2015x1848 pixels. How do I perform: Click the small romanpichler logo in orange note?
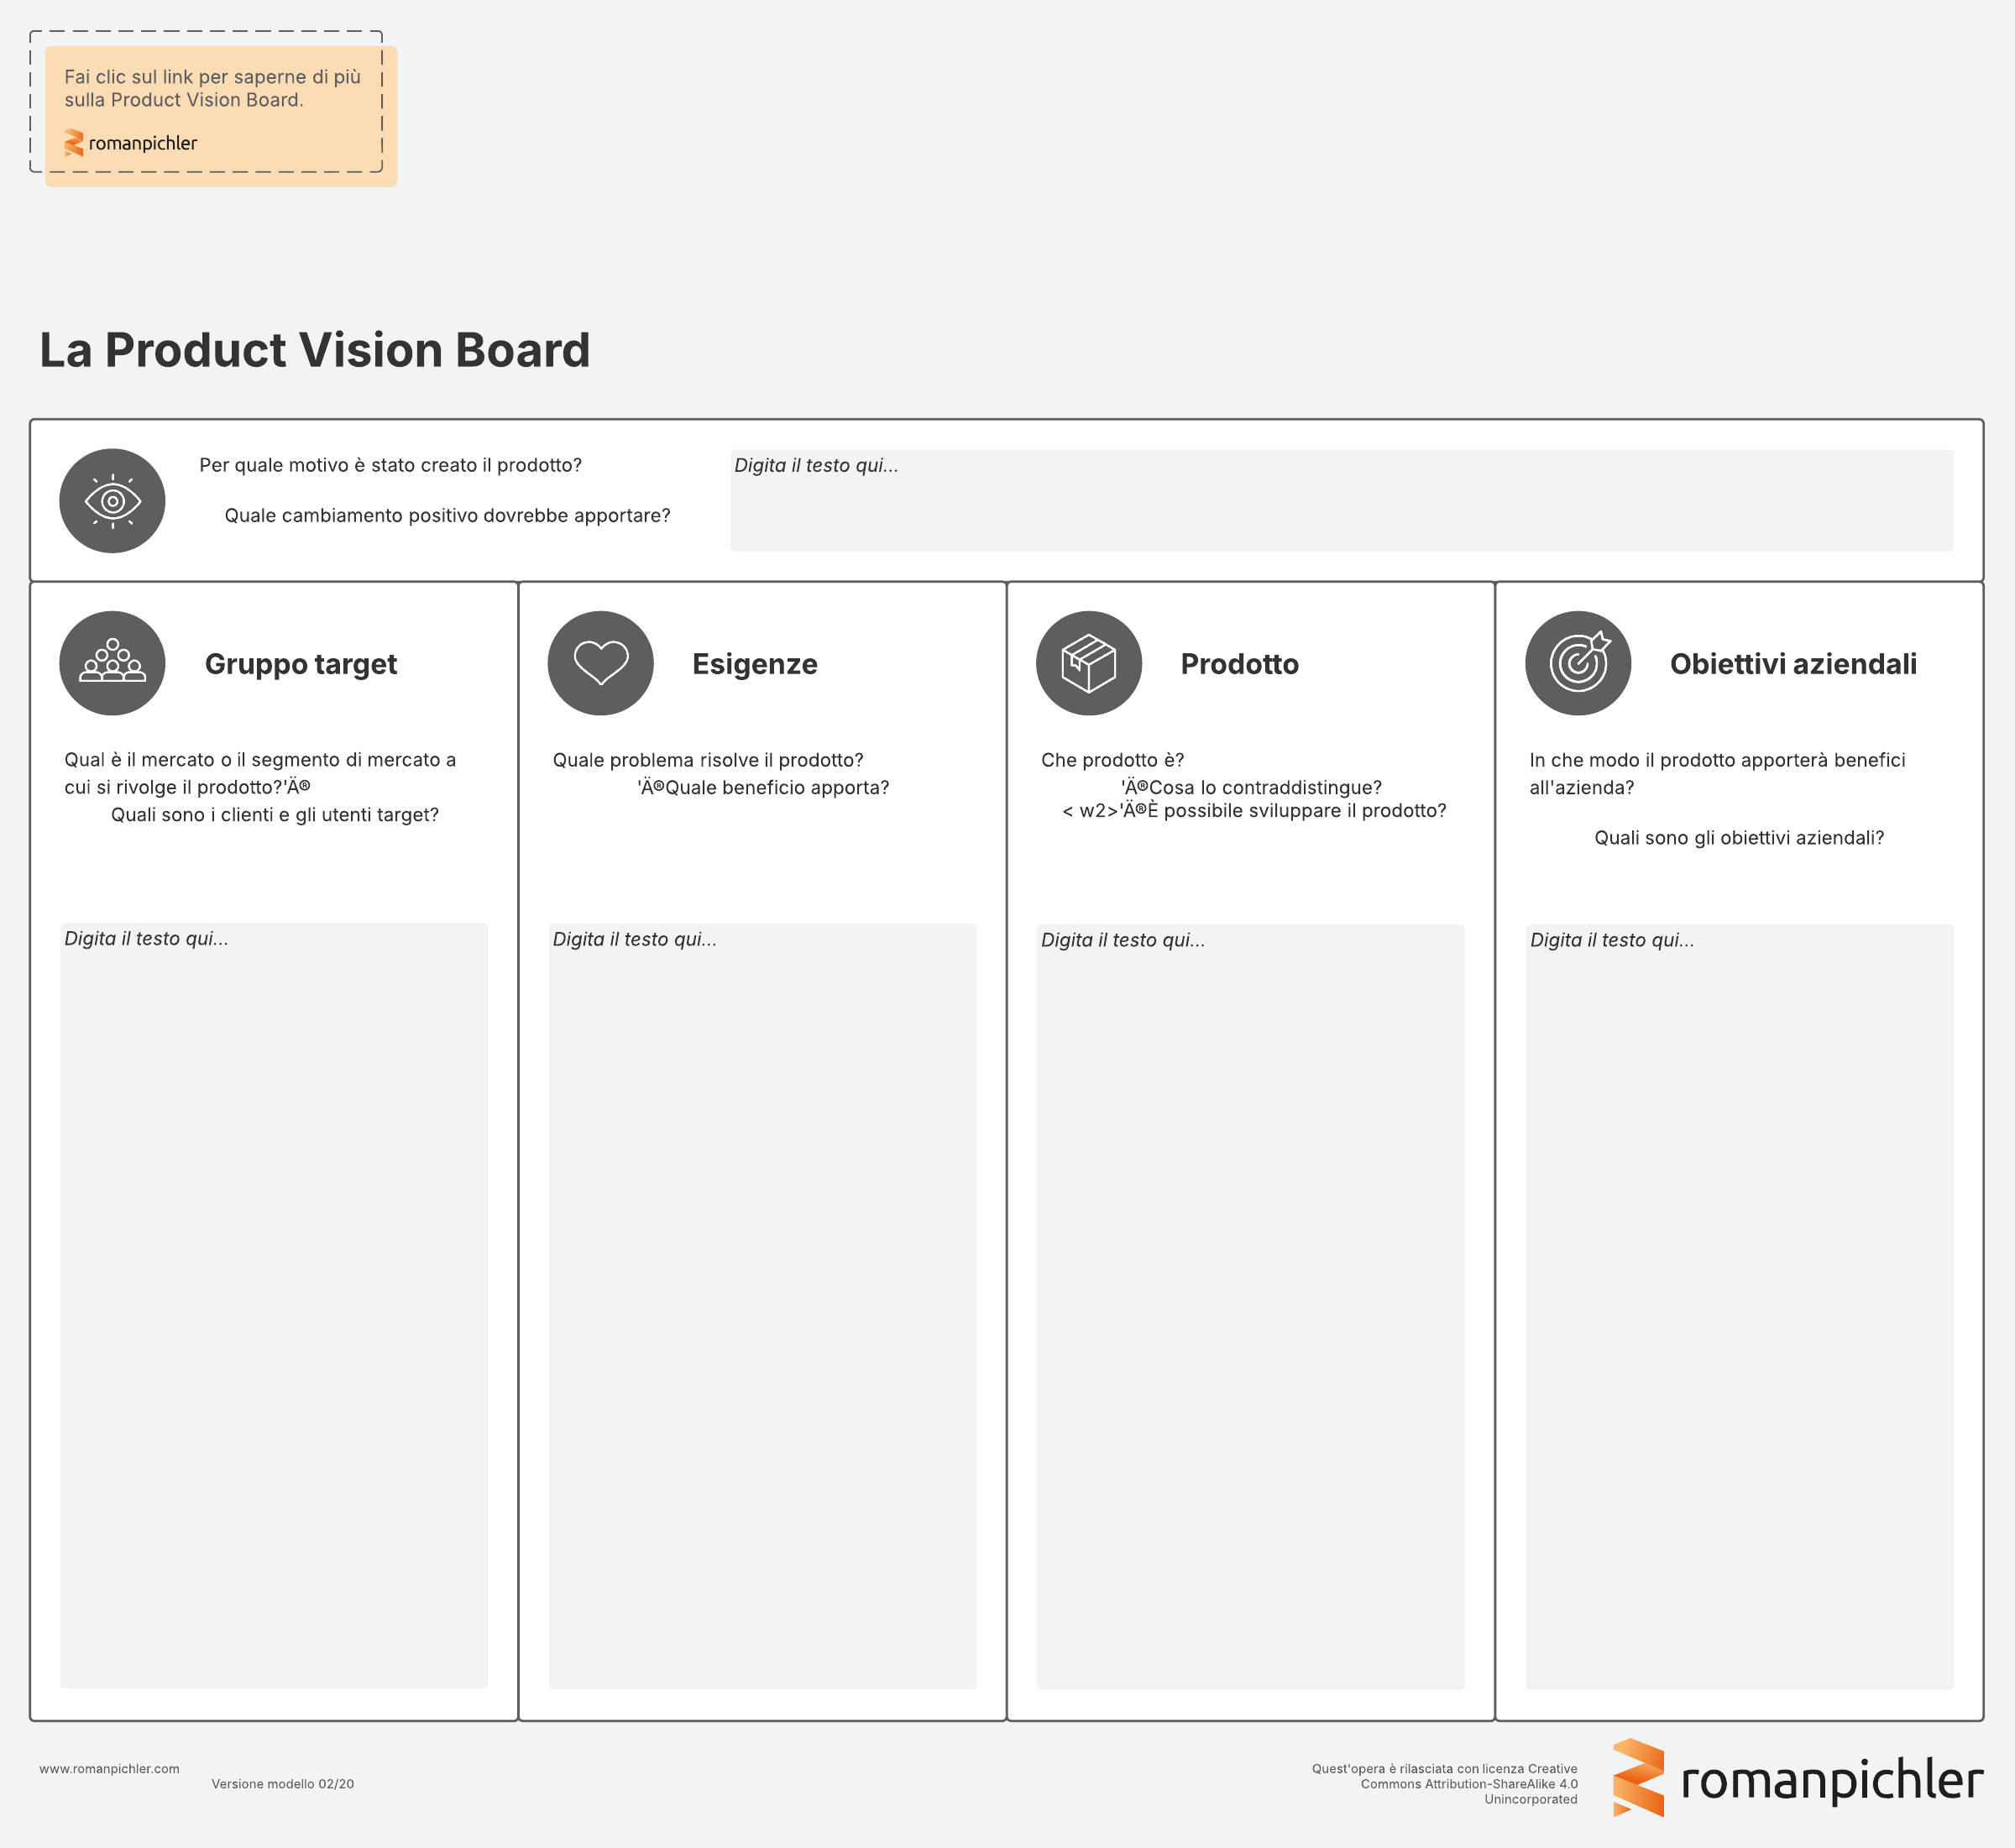coord(131,143)
